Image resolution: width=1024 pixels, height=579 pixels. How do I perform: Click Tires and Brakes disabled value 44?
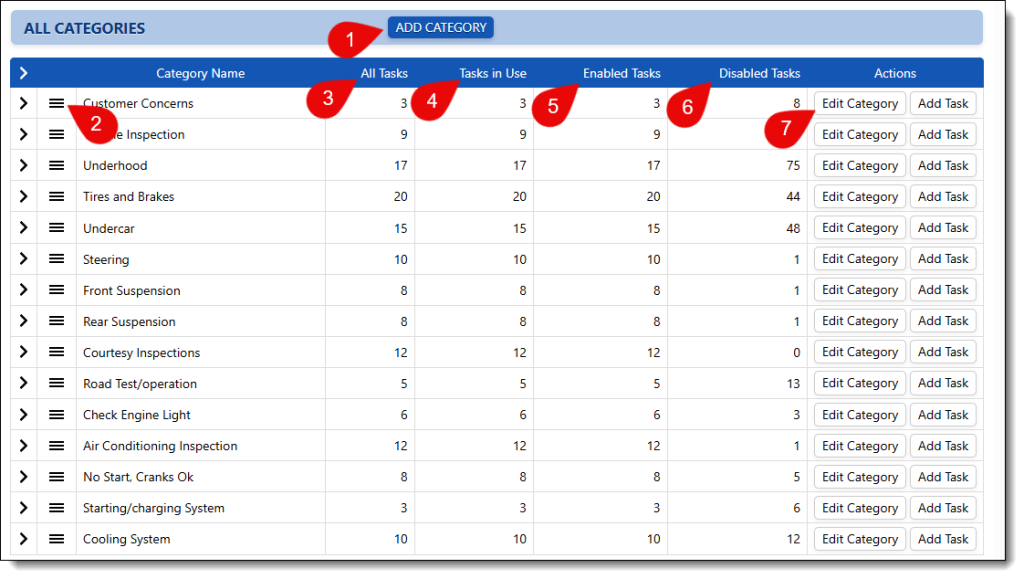[793, 196]
